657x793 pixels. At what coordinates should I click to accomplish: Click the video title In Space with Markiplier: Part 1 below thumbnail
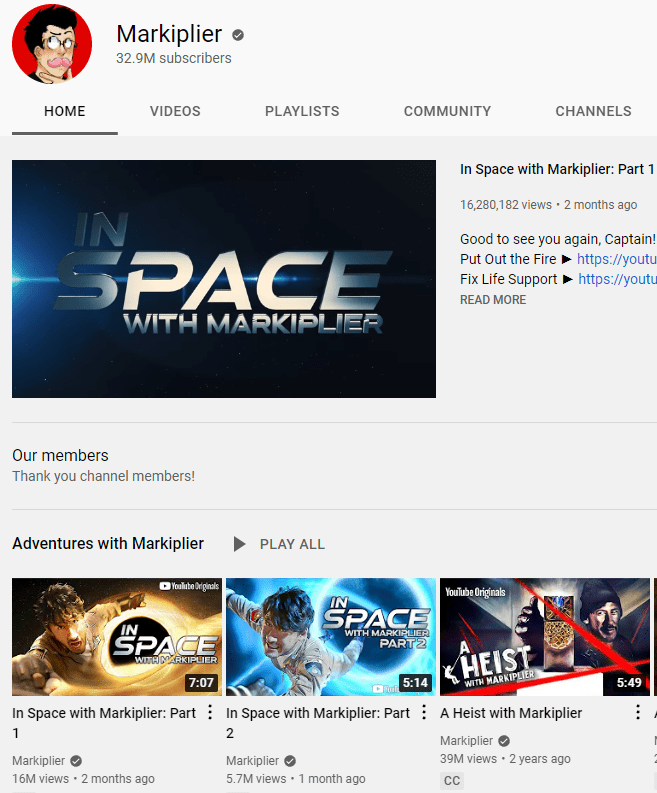(x=104, y=723)
